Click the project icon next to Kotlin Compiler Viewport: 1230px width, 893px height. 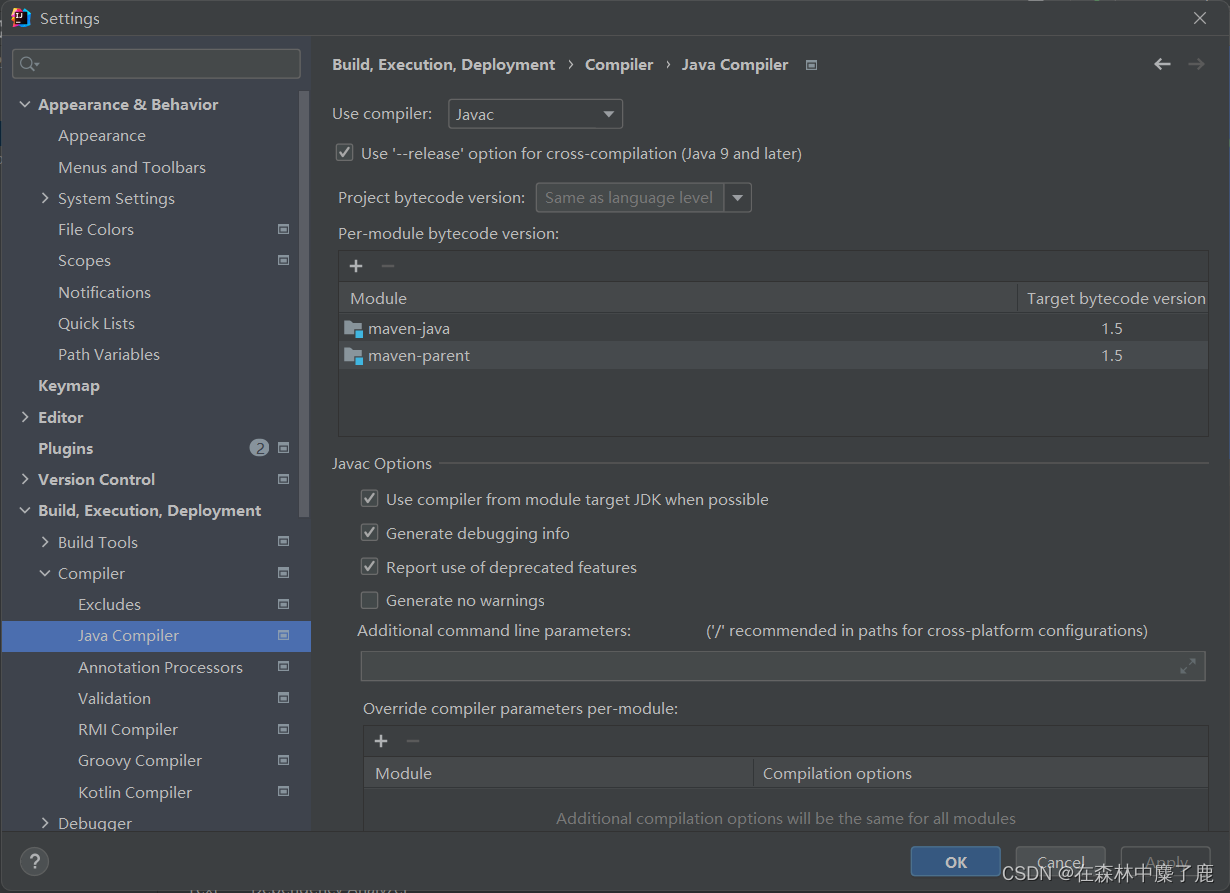click(284, 792)
